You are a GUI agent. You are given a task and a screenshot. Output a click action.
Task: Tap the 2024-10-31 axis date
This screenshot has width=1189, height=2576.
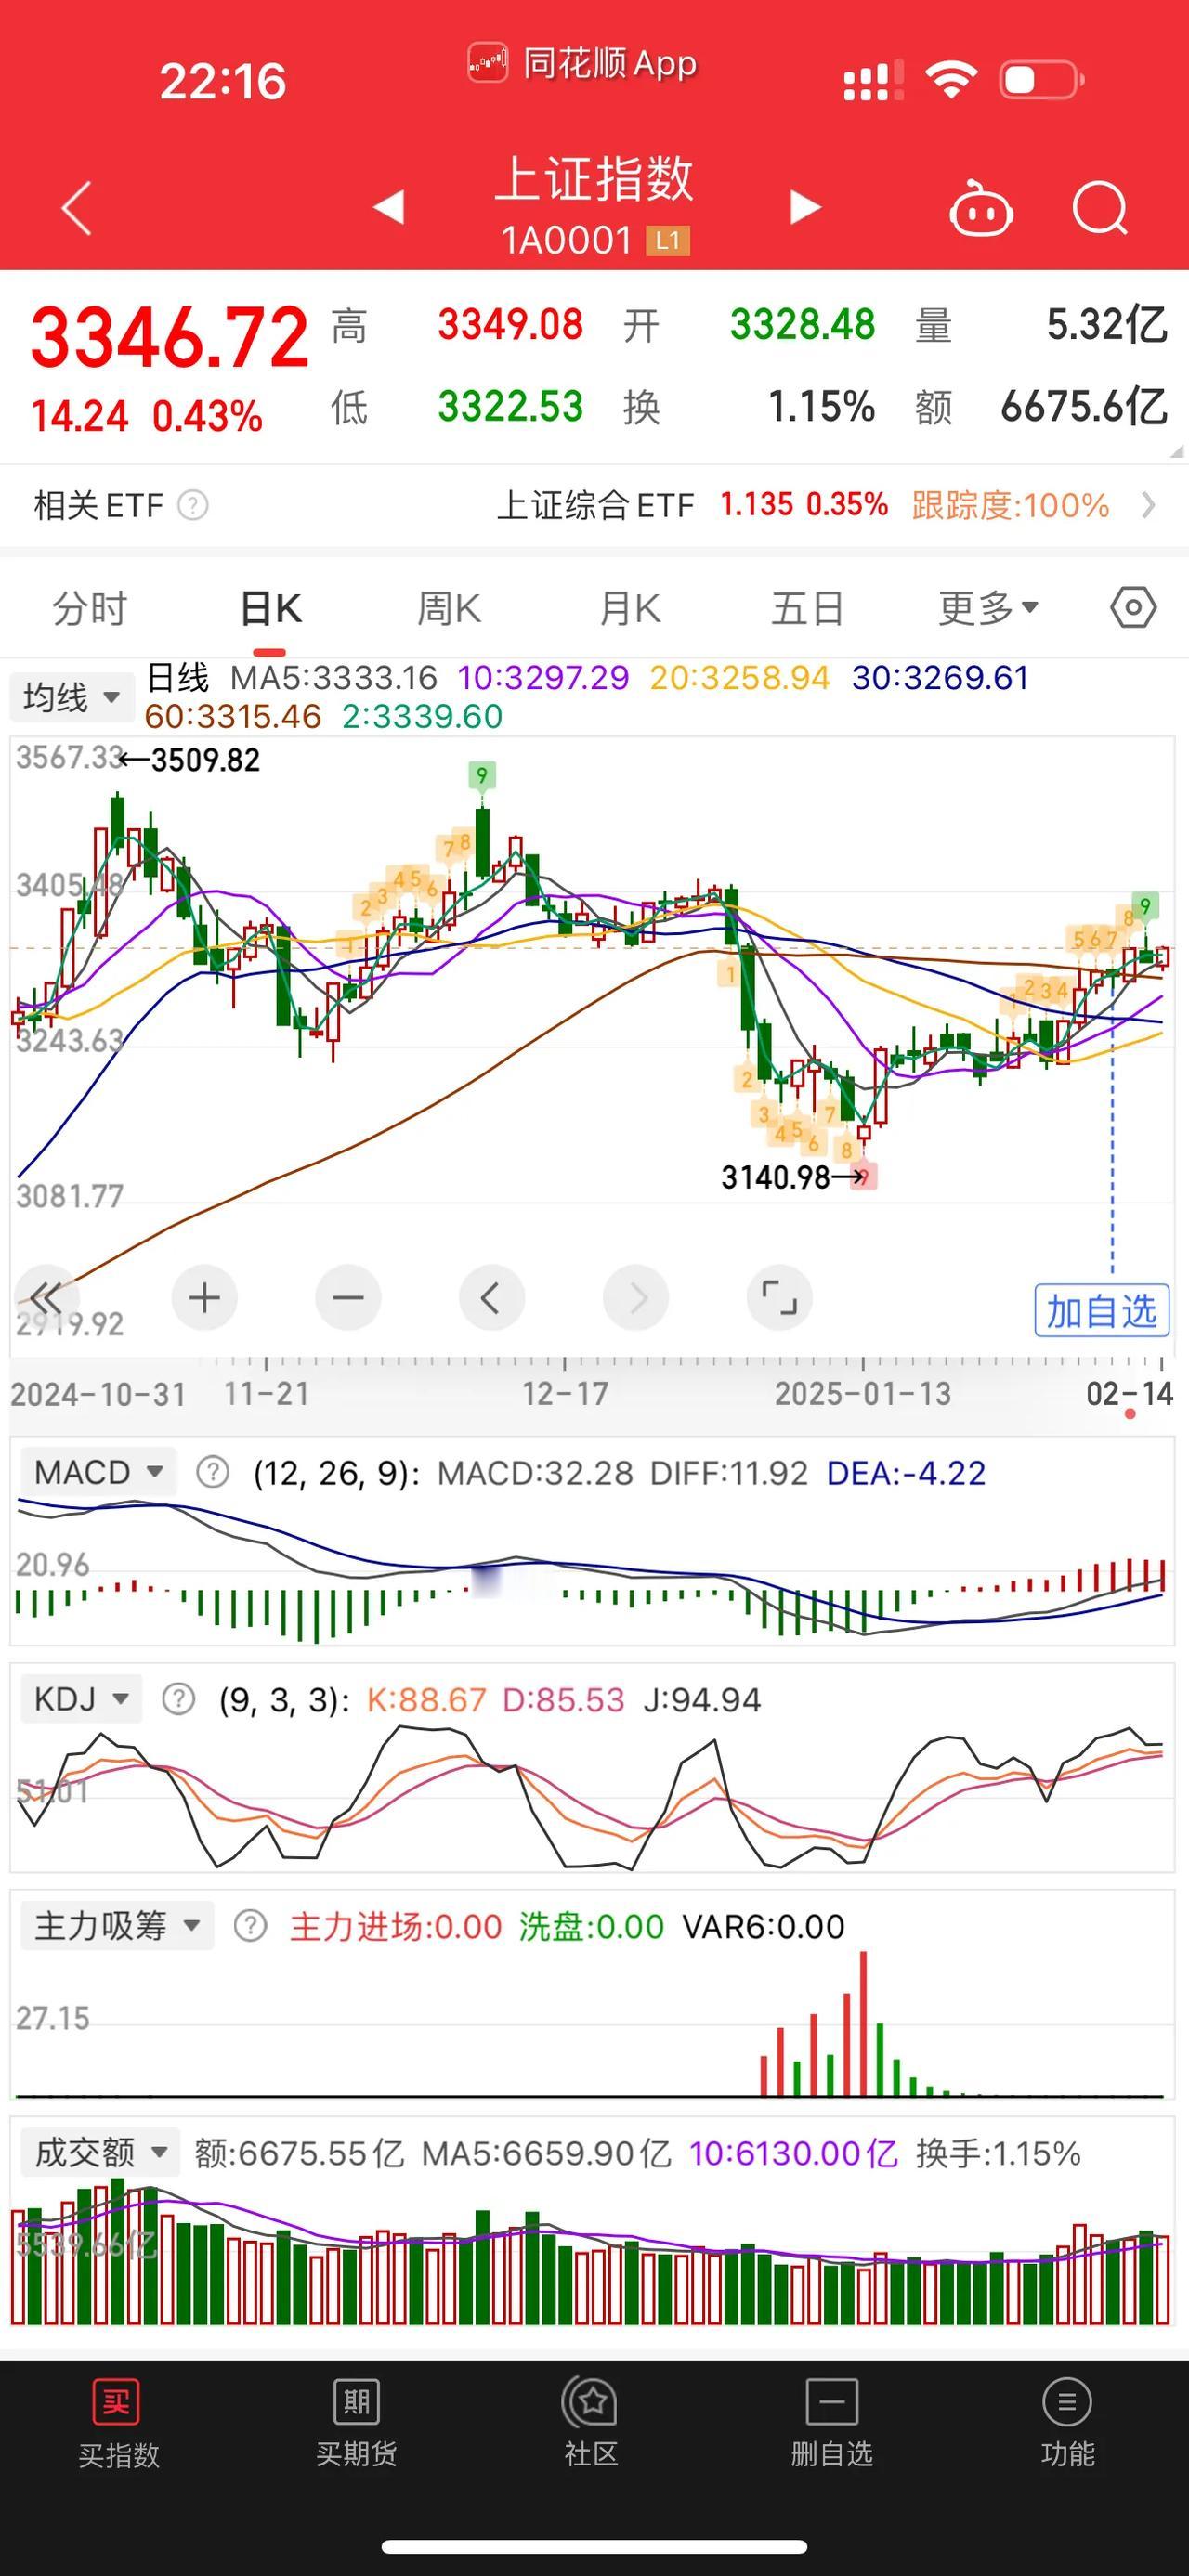98,1393
